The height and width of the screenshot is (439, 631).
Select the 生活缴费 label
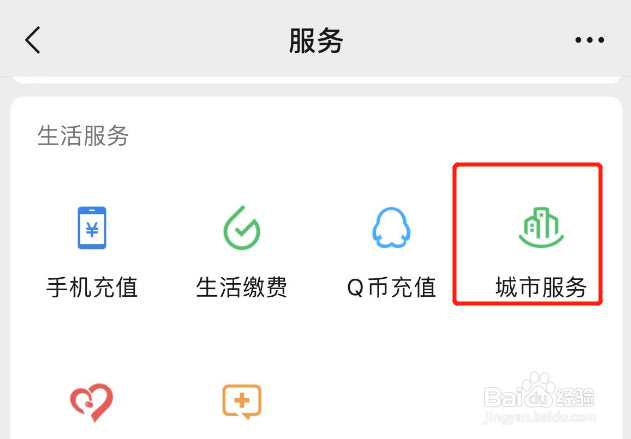coord(242,287)
